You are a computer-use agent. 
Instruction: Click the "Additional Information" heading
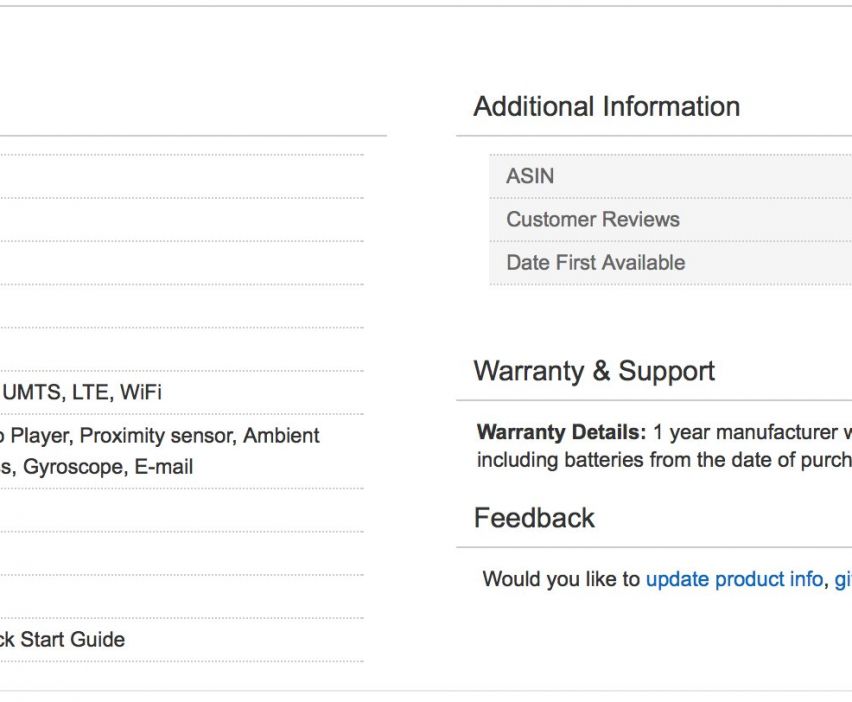click(606, 107)
